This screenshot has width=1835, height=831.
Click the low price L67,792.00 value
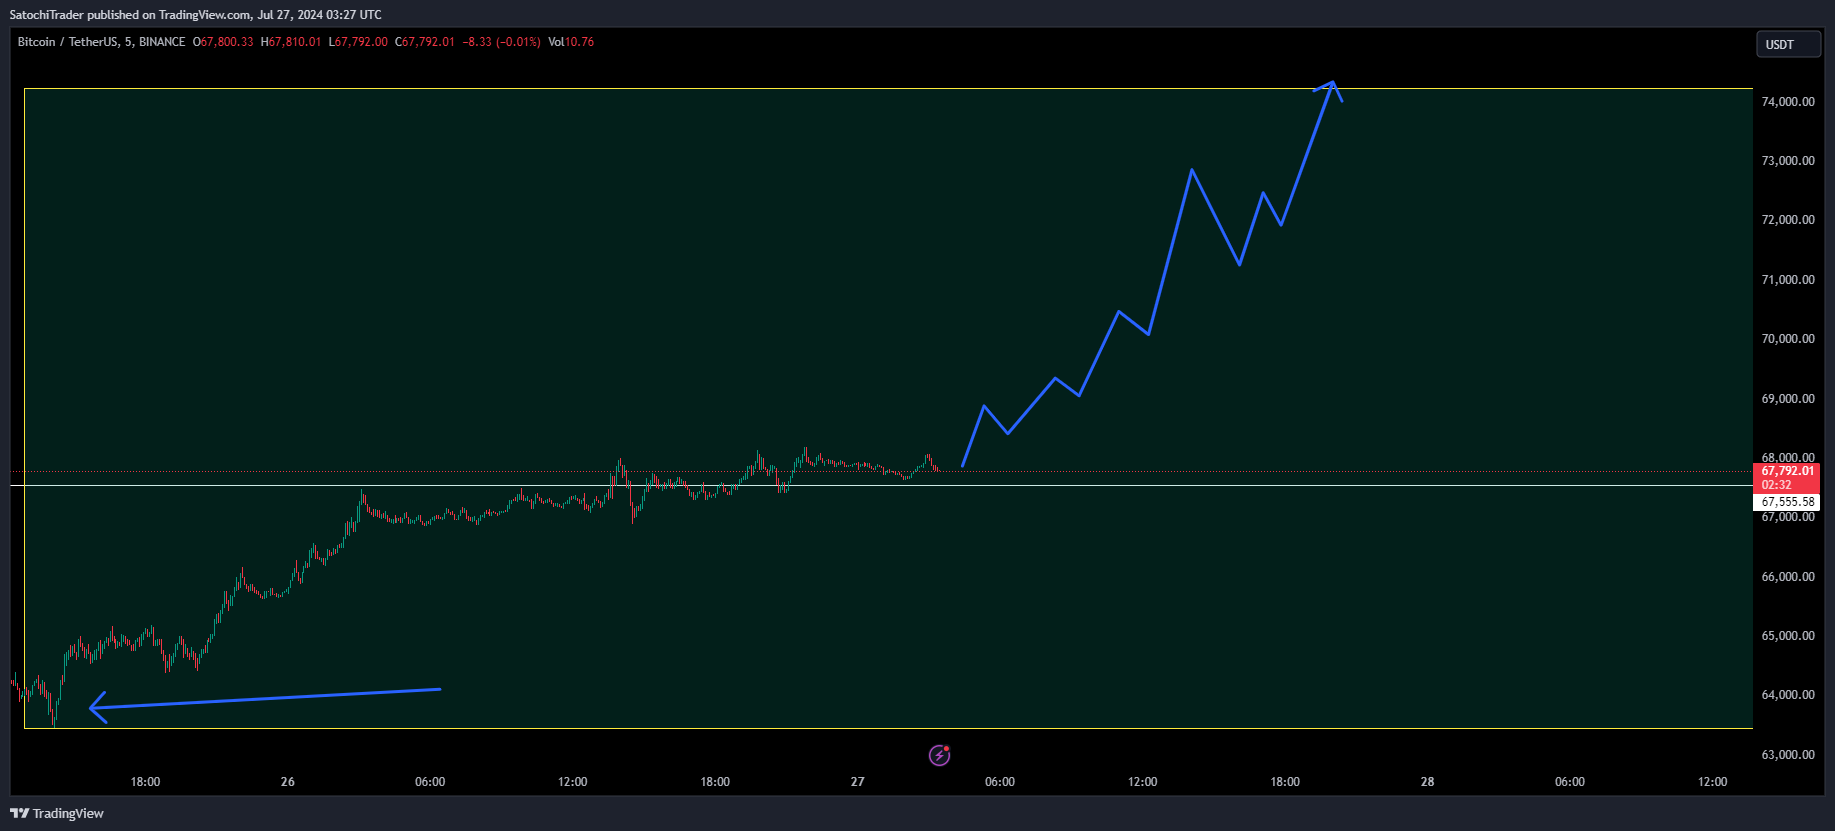358,42
